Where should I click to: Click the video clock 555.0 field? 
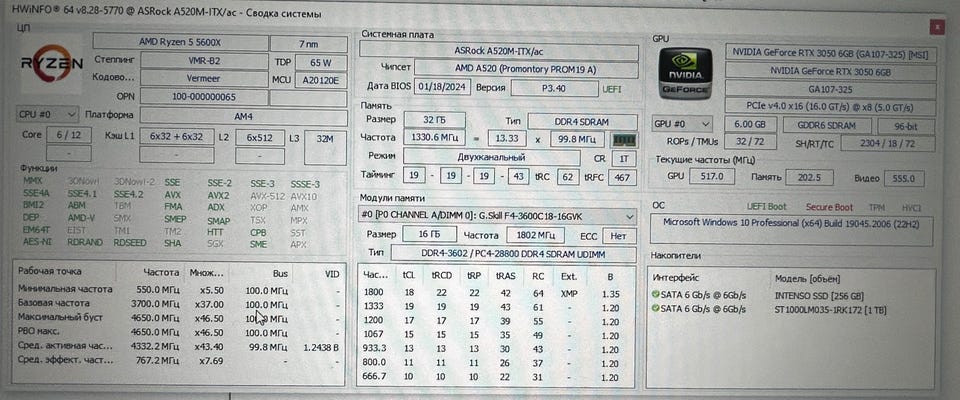904,179
